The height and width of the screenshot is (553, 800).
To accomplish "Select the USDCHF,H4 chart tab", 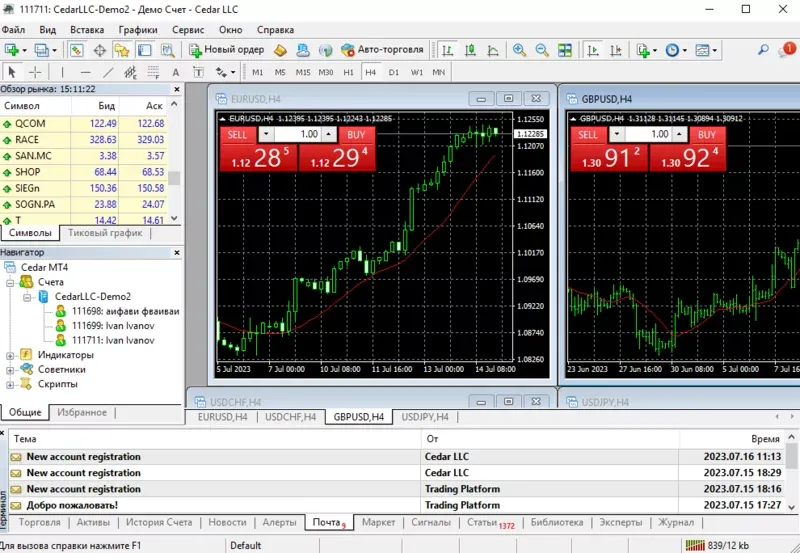I will point(290,417).
